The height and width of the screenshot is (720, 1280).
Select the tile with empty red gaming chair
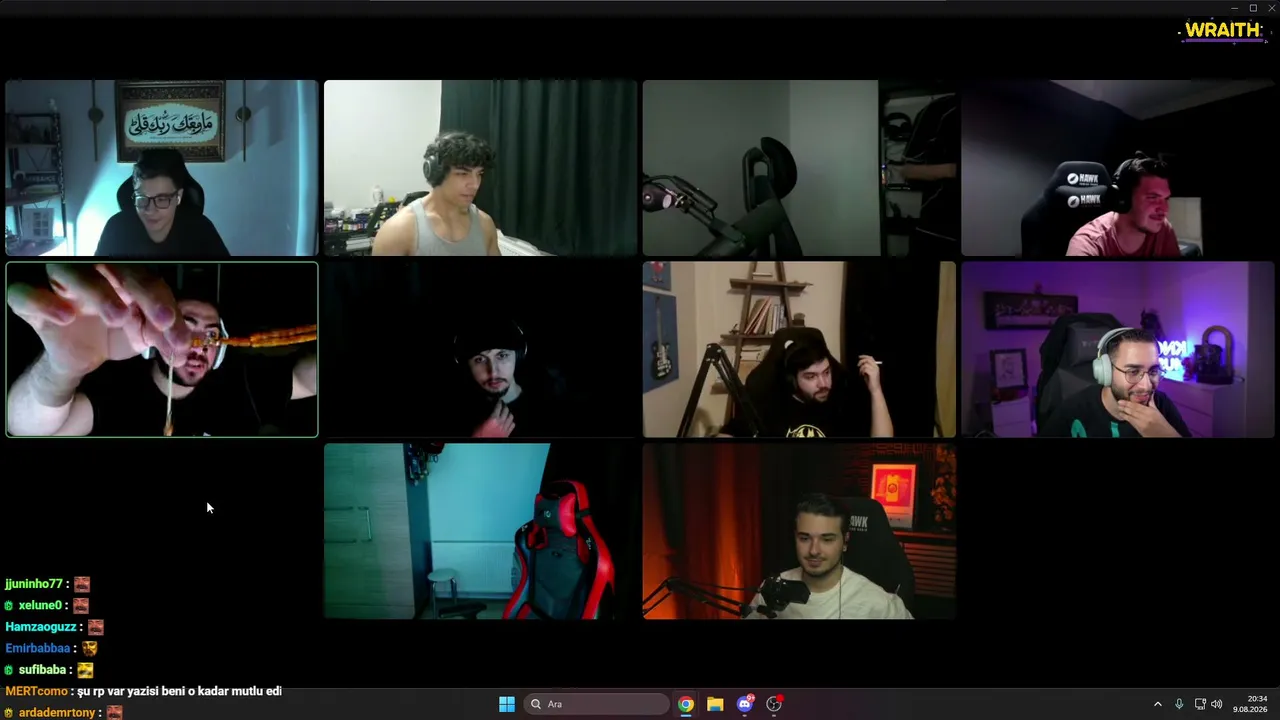point(480,531)
